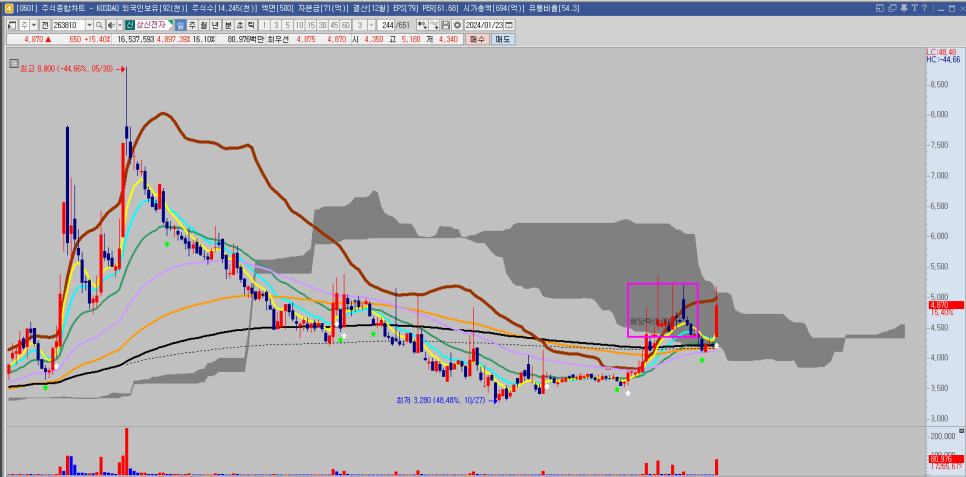Click the add indicator toolbar icon

423,25
